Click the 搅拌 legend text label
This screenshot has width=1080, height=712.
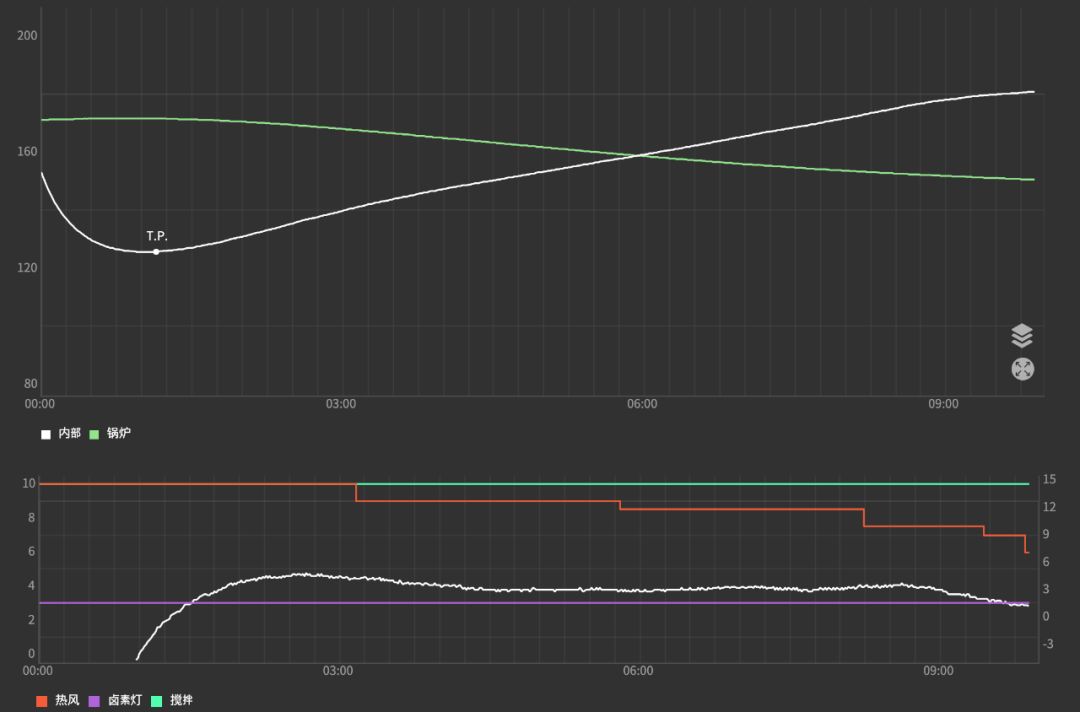coord(181,701)
